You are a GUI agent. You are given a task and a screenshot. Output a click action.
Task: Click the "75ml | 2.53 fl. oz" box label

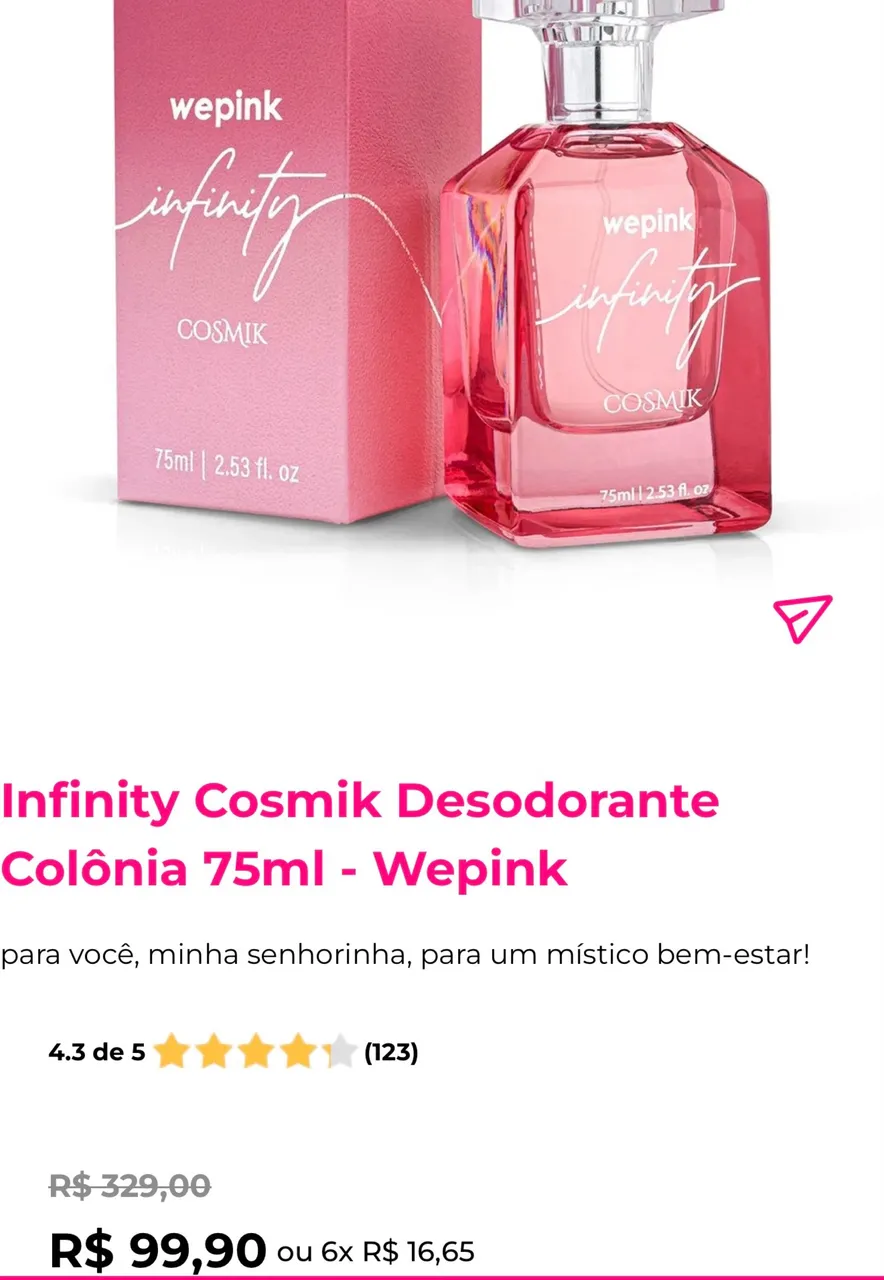(226, 464)
